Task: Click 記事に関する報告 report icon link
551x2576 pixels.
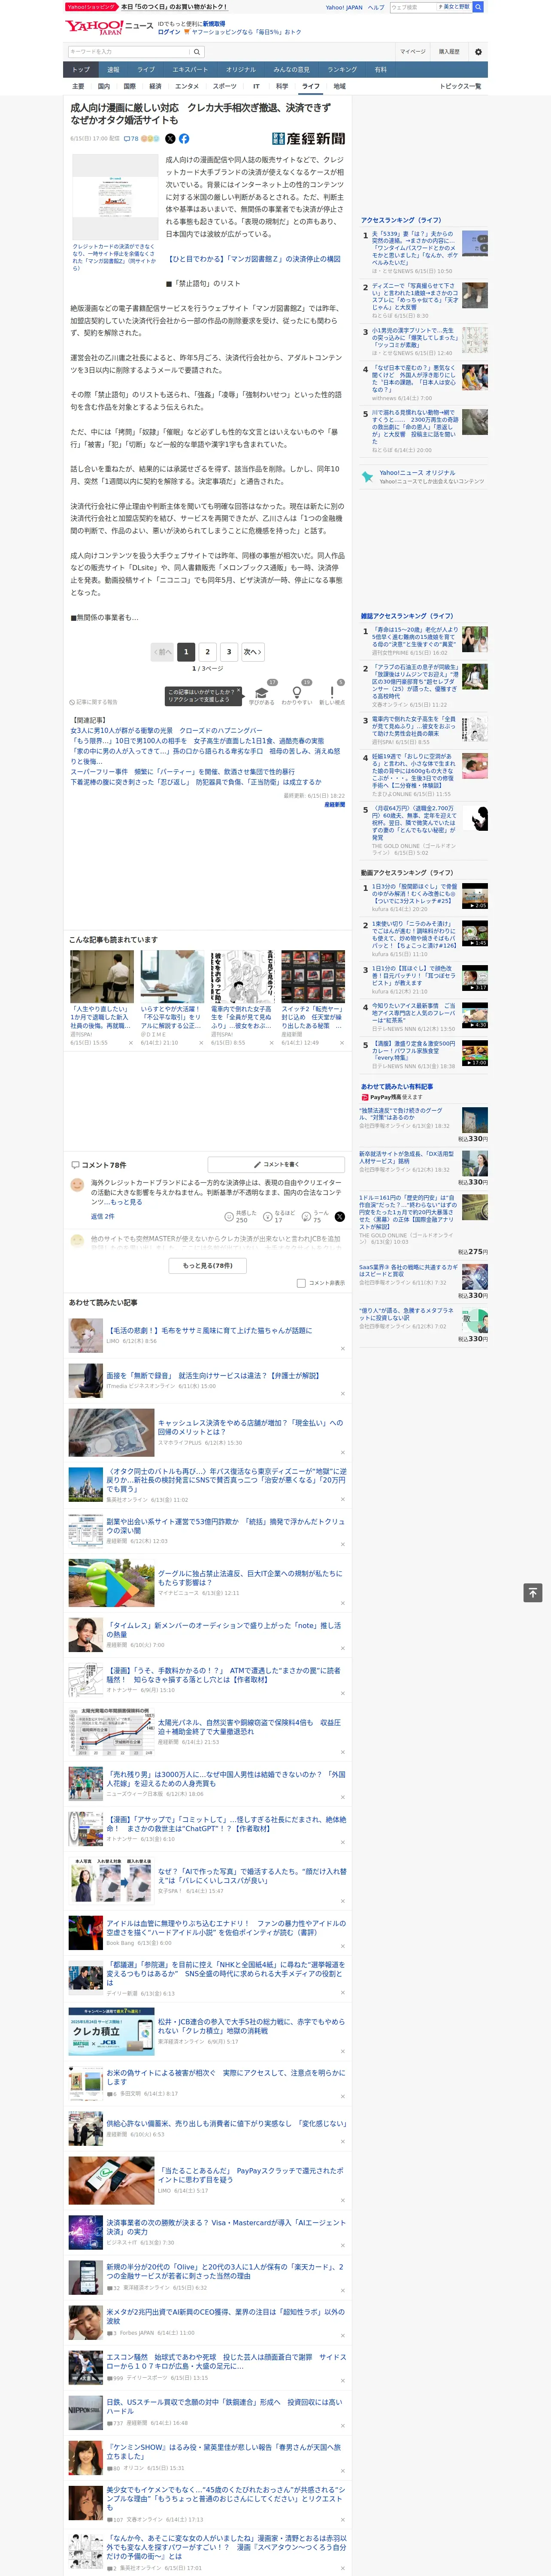Action: (93, 702)
